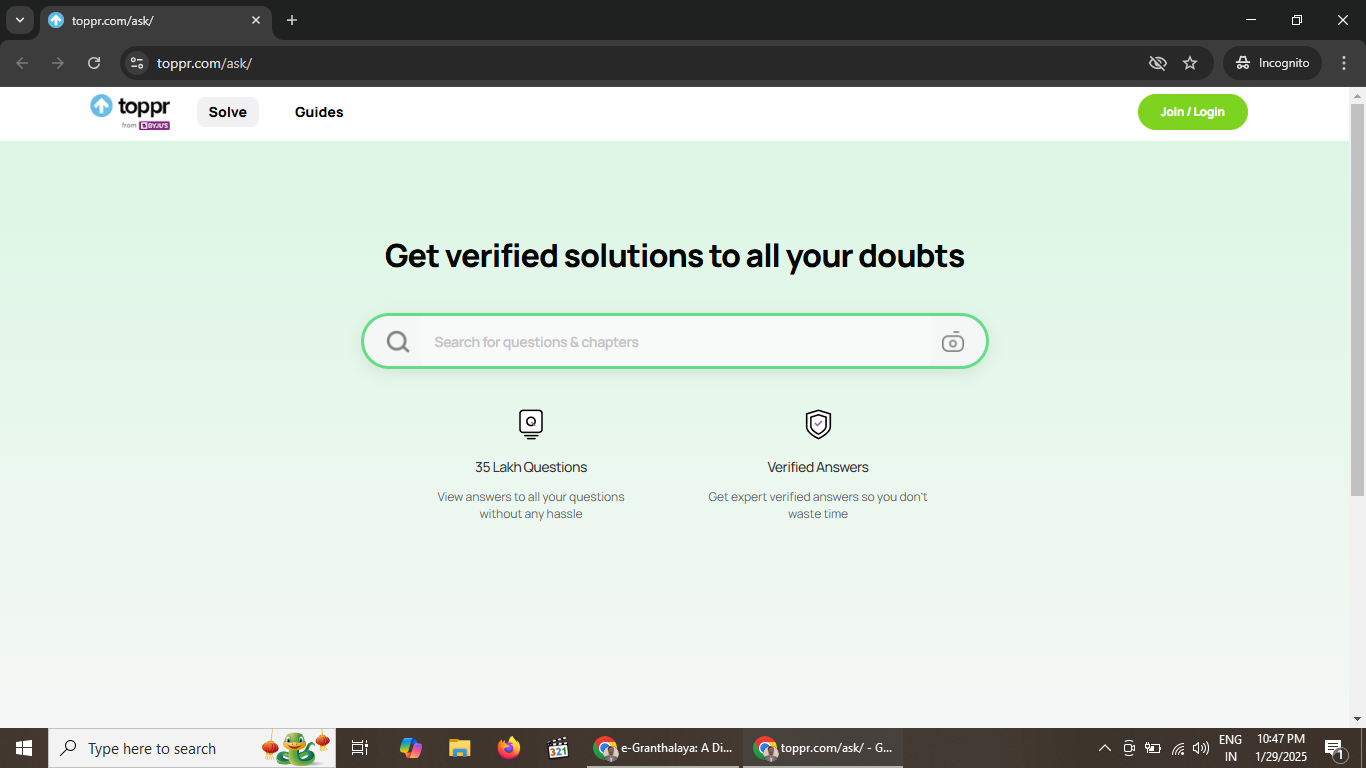This screenshot has height=768, width=1366.
Task: View site information icon in address bar
Action: tap(137, 63)
